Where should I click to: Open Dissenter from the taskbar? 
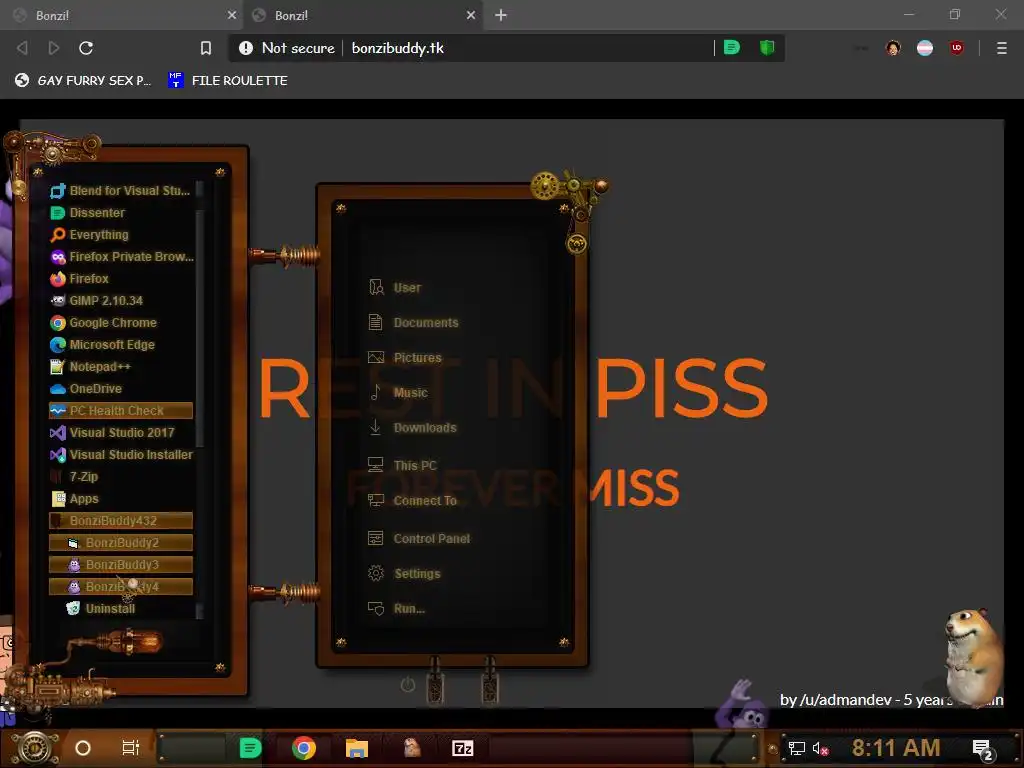coord(250,748)
